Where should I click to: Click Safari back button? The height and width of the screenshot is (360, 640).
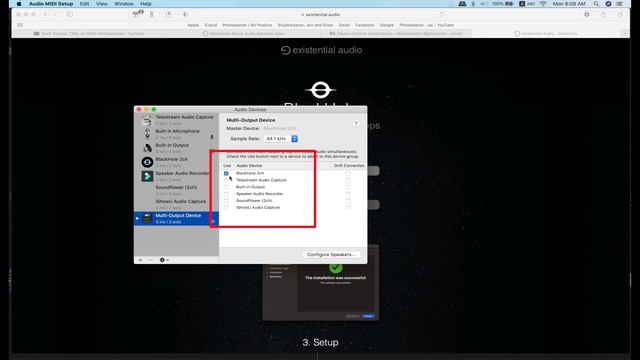45,14
